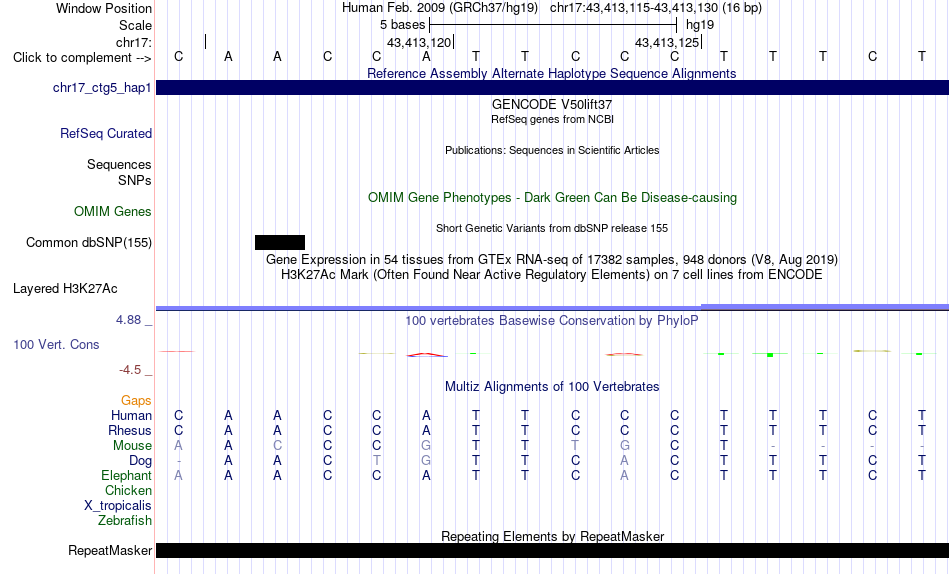Click the GENCODE V50lift37 track title
This screenshot has width=950, height=574.
point(552,104)
